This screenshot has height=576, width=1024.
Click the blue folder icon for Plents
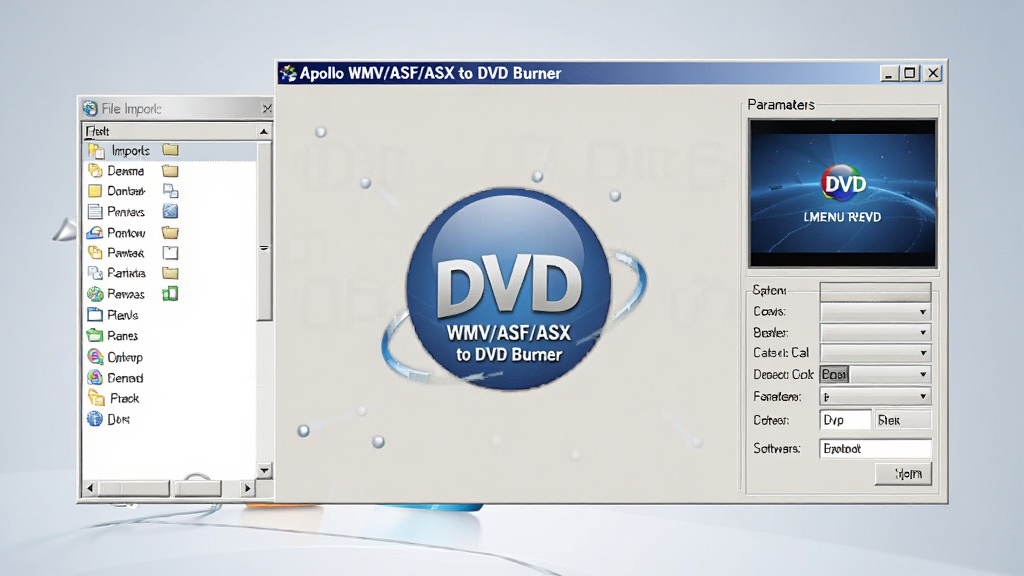click(x=95, y=315)
